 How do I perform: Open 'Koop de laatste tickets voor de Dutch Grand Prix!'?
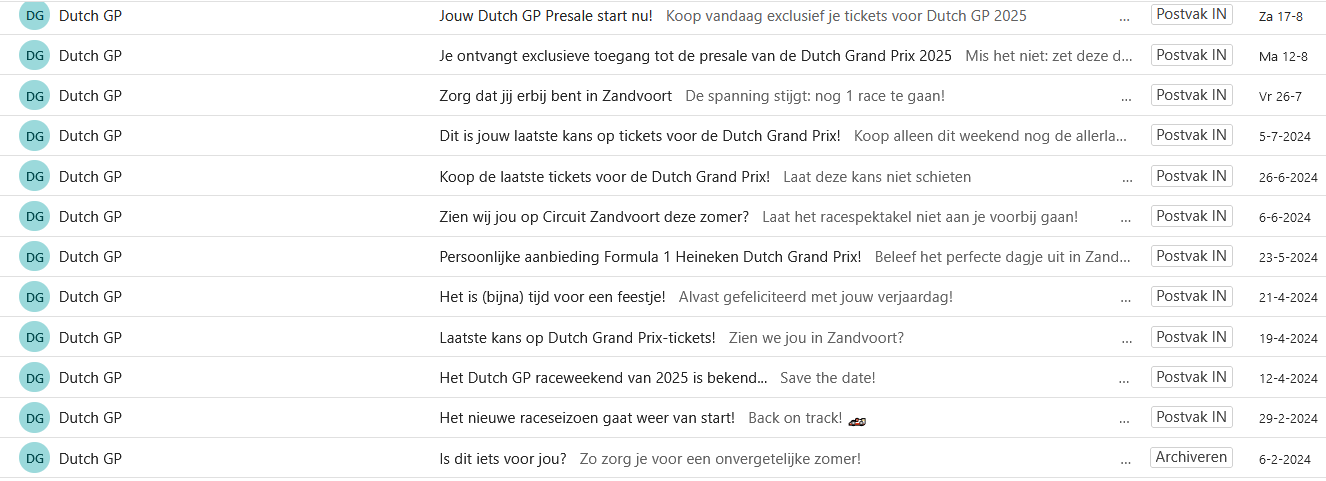pyautogui.click(x=605, y=177)
